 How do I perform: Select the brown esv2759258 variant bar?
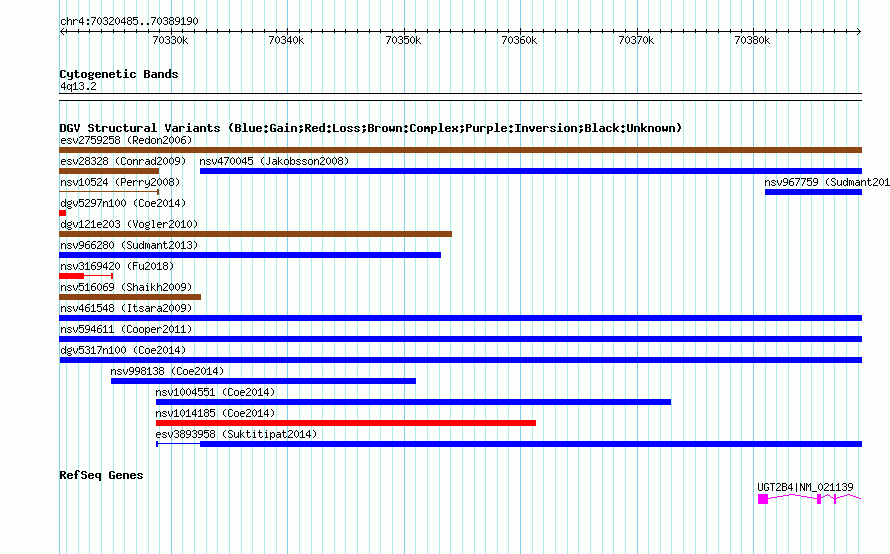pyautogui.click(x=460, y=150)
